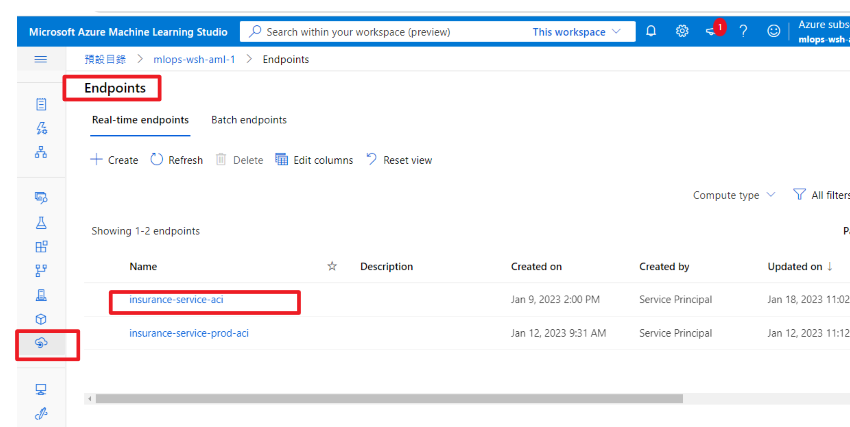Click Description column header
The width and height of the screenshot is (850, 427).
[387, 266]
